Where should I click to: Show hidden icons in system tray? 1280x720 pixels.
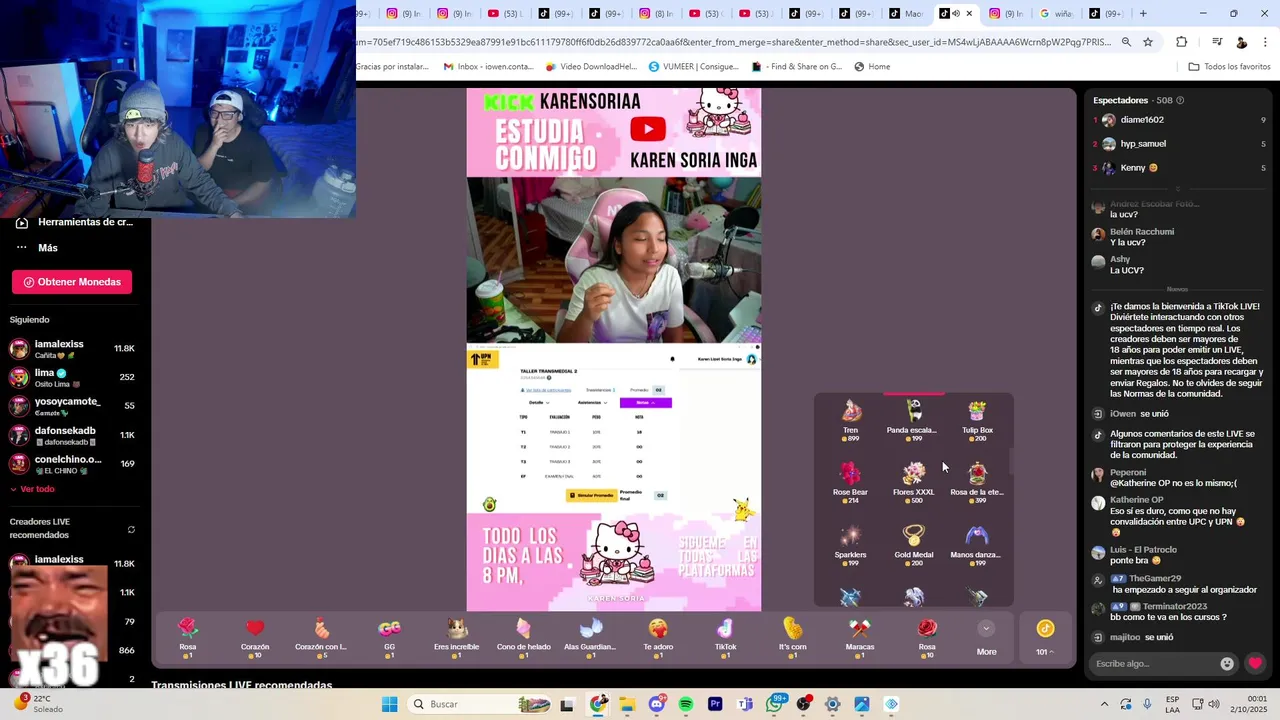click(1104, 704)
